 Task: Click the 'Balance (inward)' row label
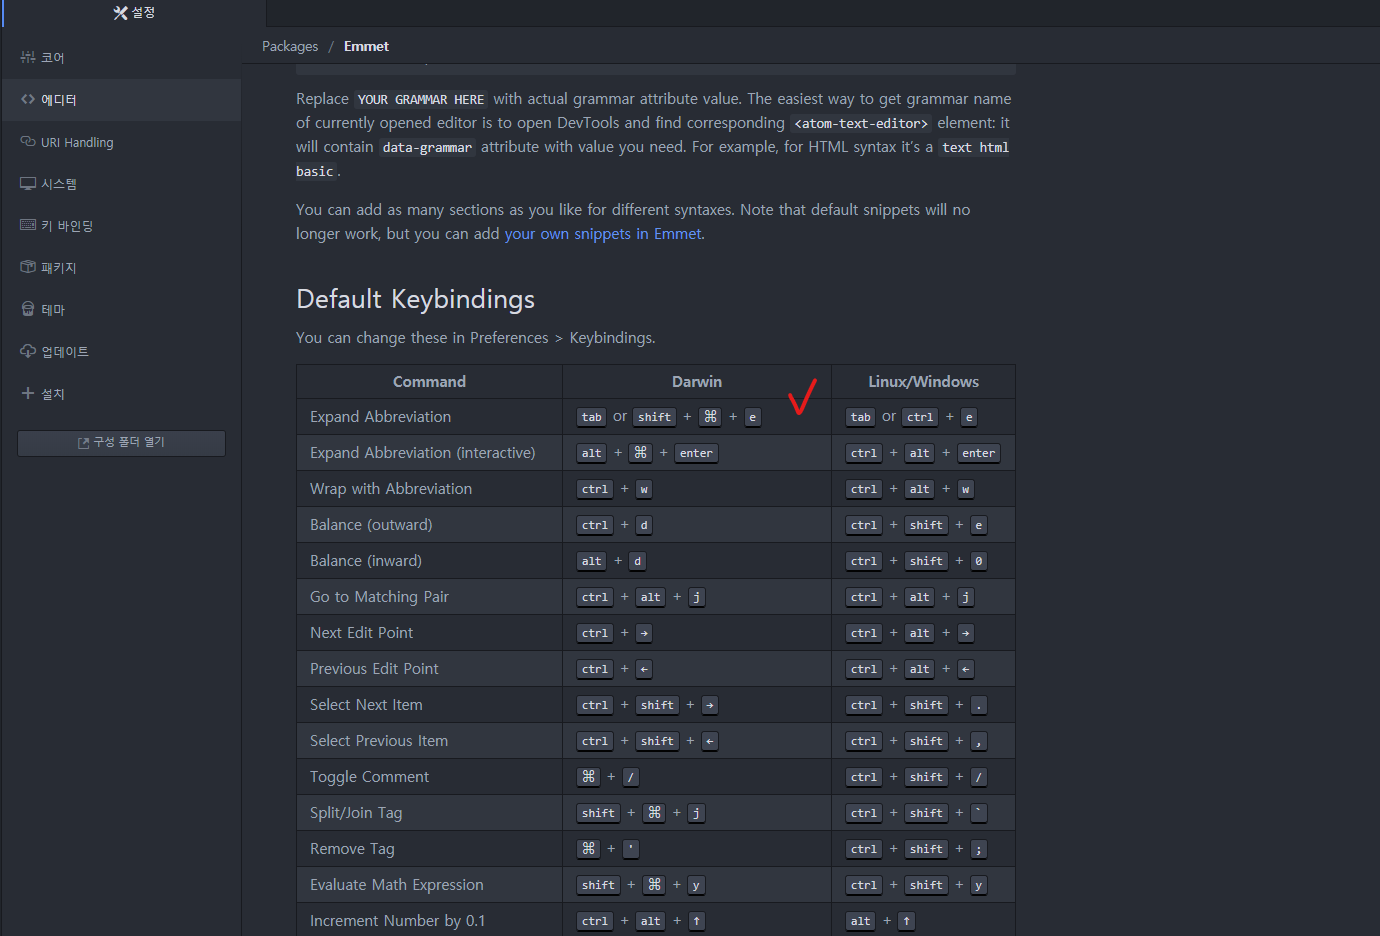pos(366,561)
